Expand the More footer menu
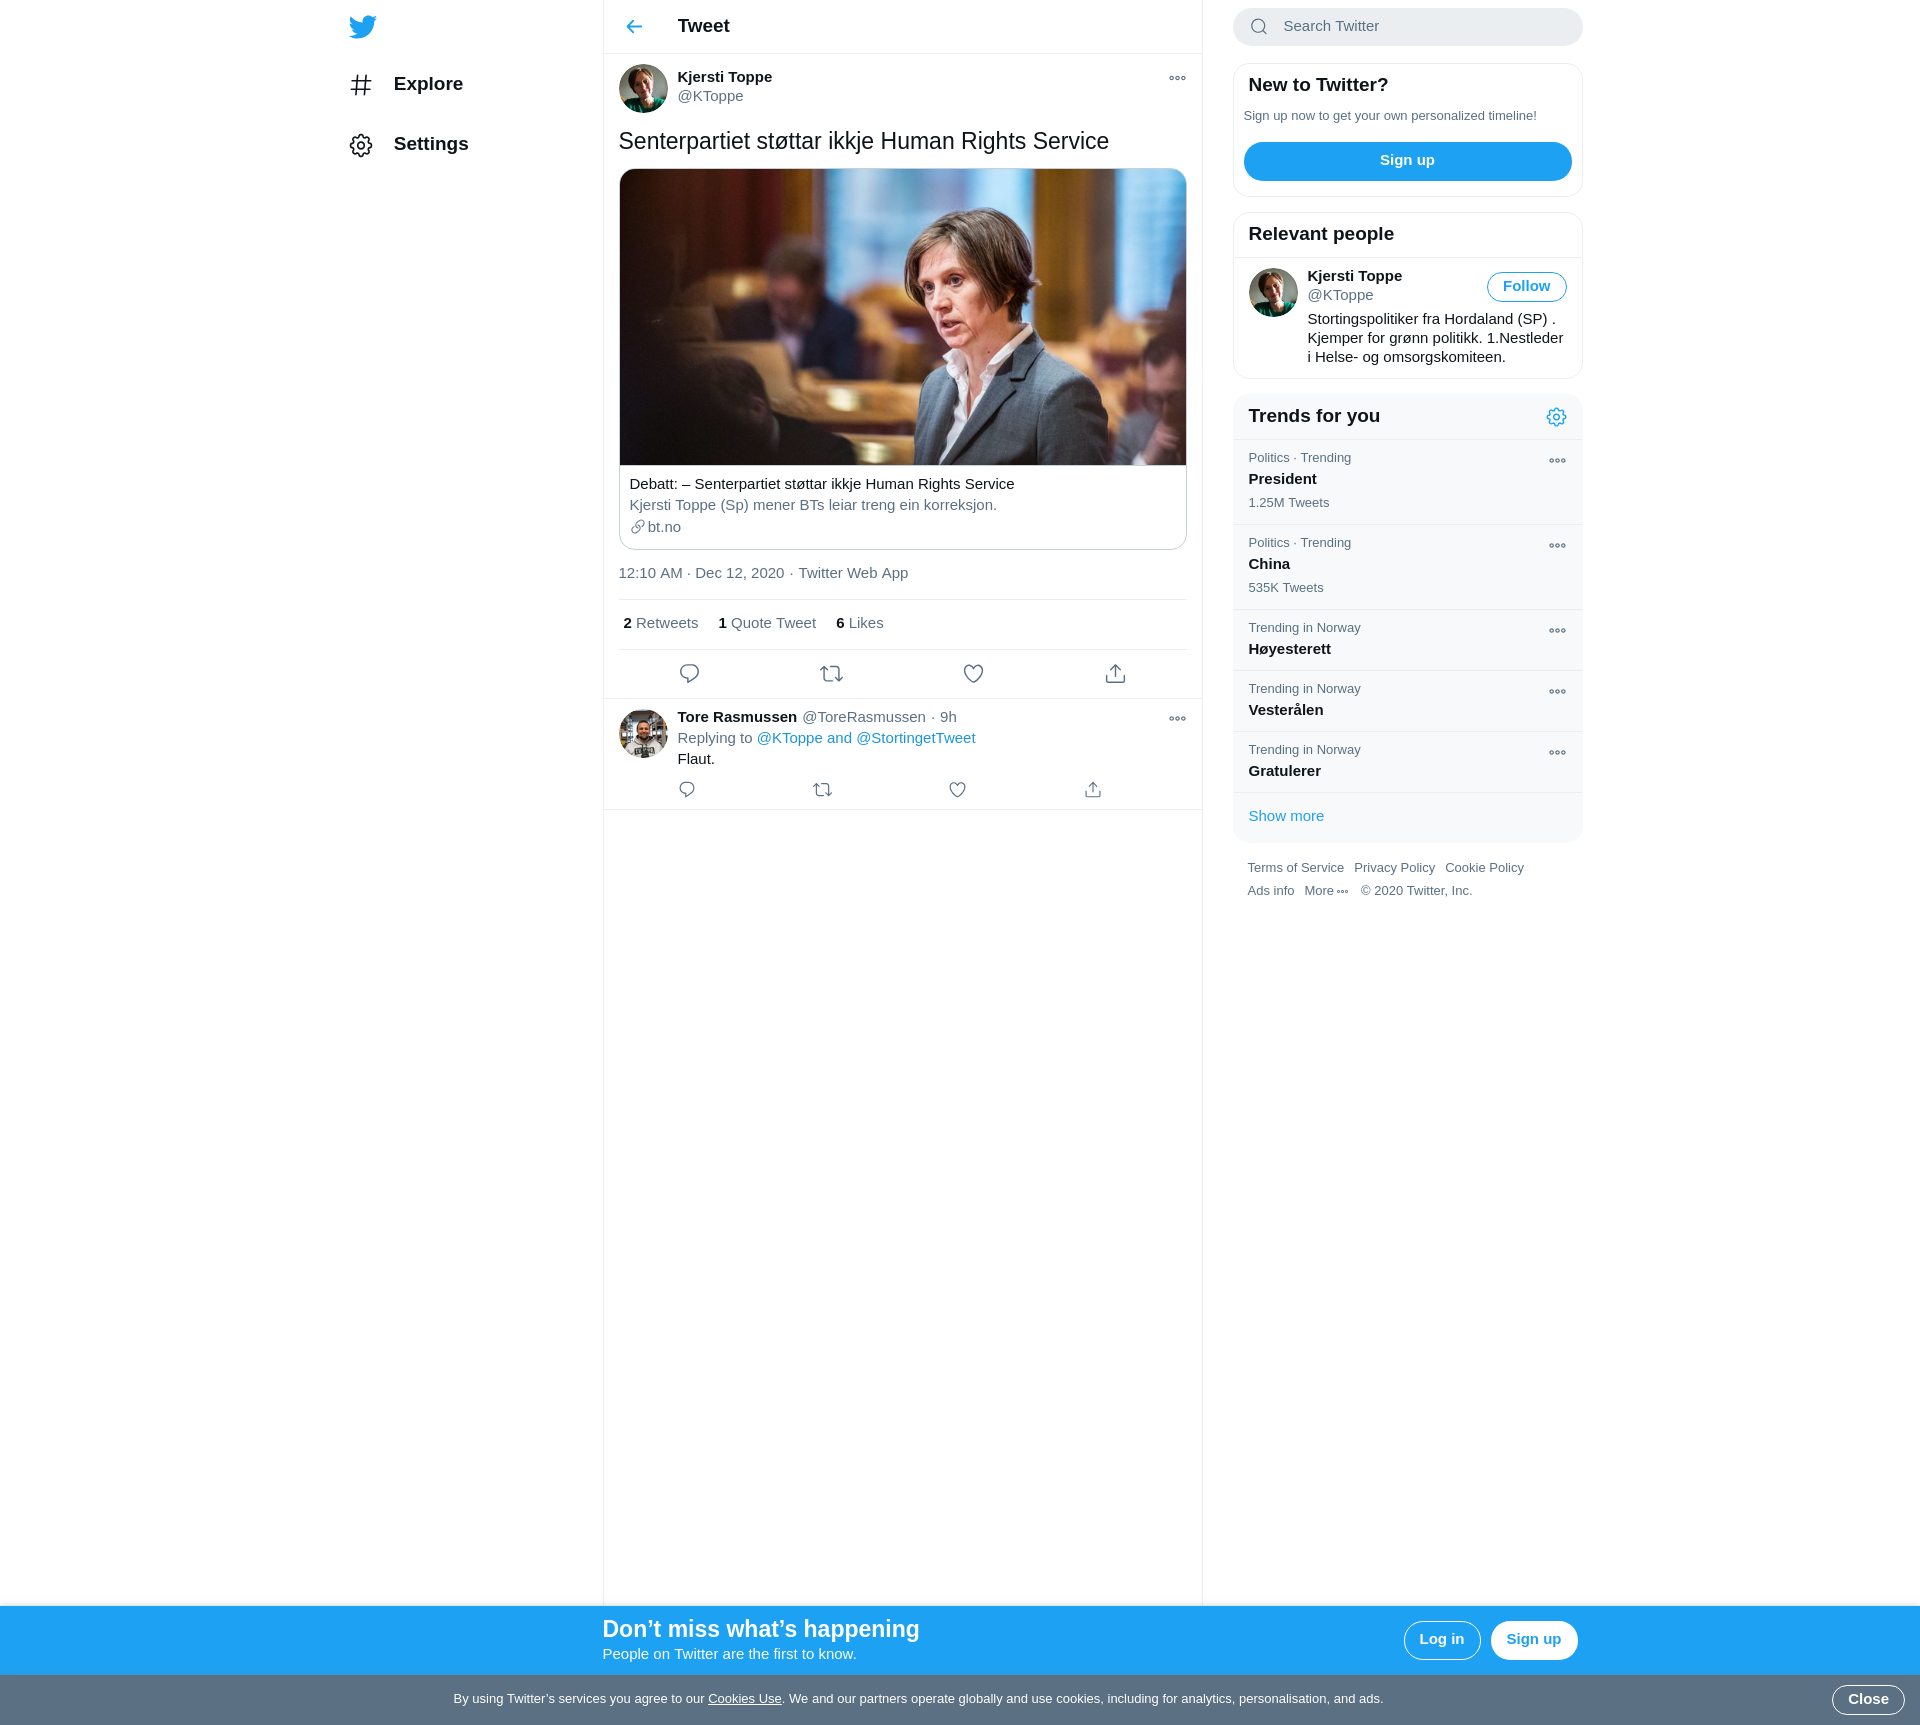The height and width of the screenshot is (1725, 1920). pyautogui.click(x=1326, y=891)
